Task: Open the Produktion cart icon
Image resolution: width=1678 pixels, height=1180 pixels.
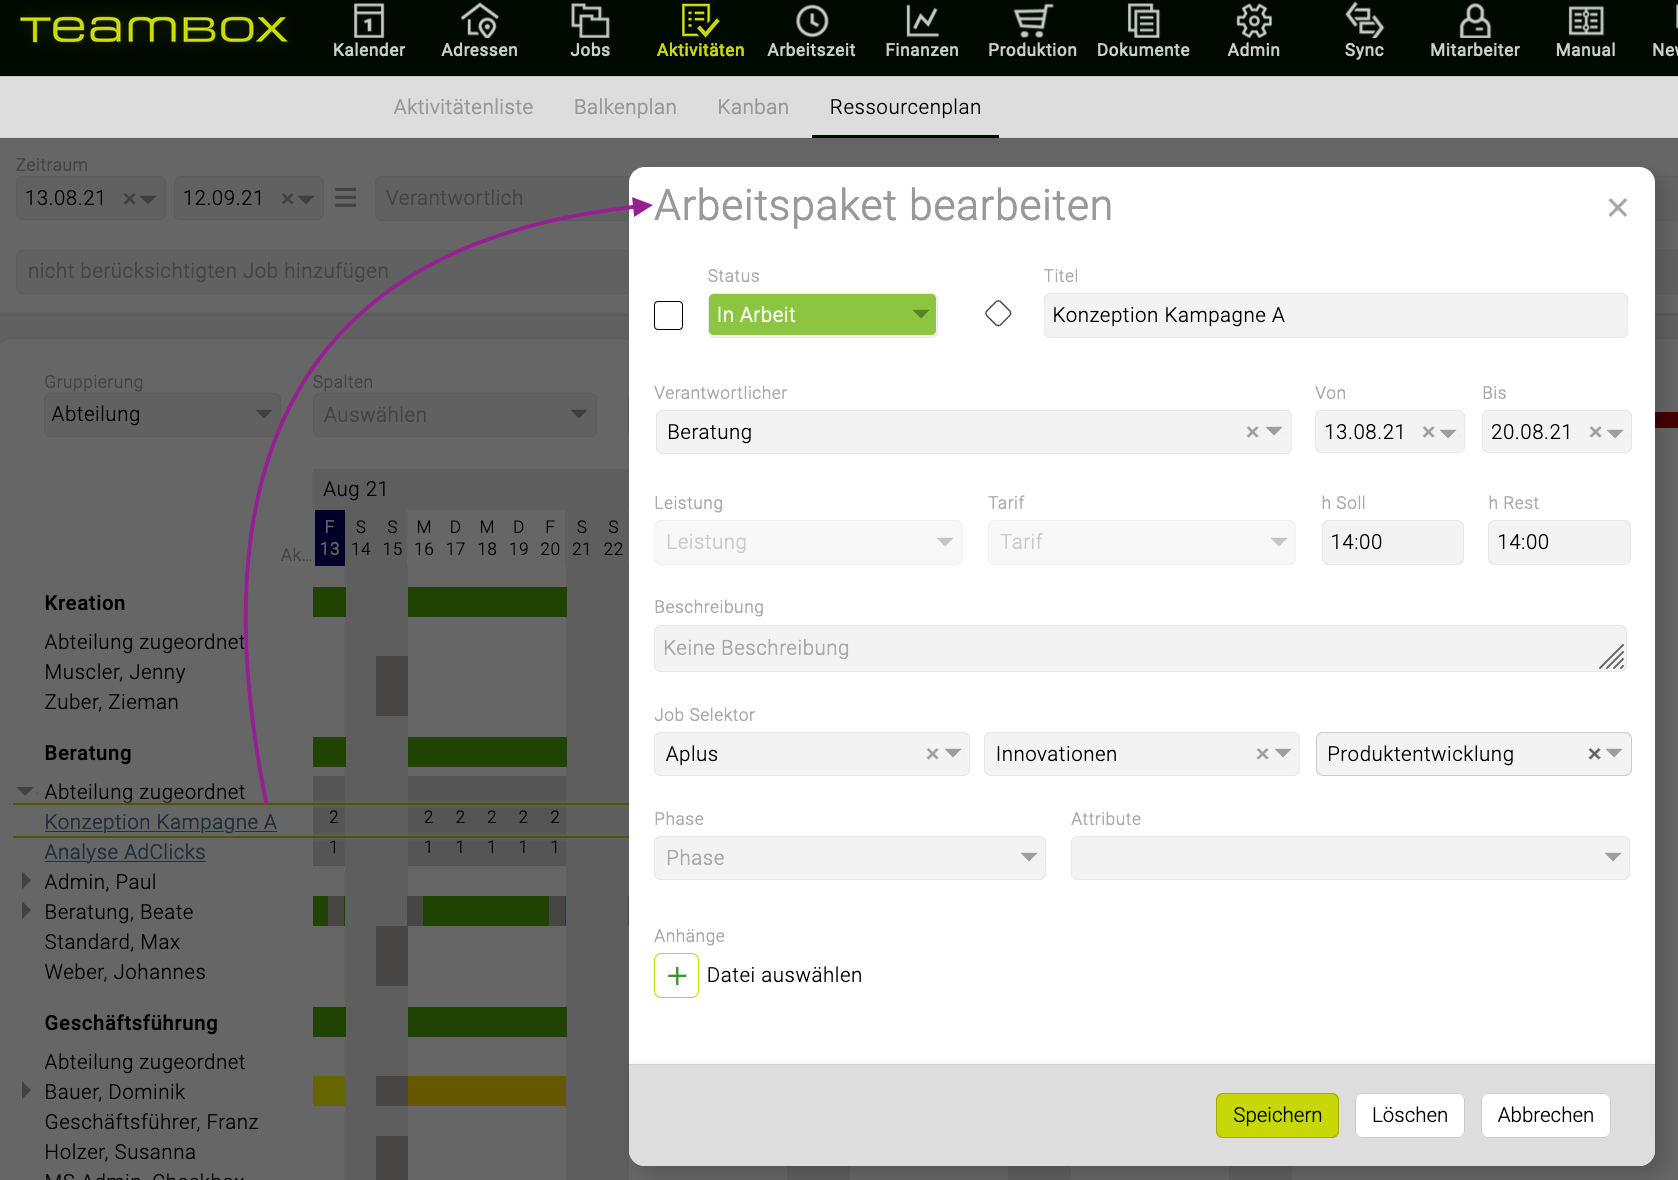Action: pos(1032,22)
